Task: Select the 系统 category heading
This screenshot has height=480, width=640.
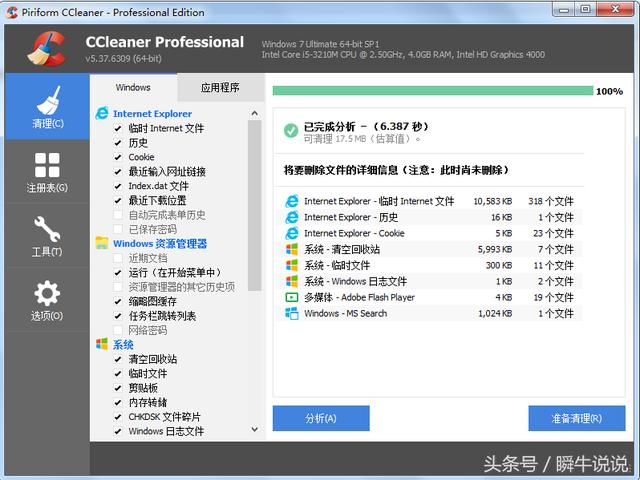Action: 123,344
